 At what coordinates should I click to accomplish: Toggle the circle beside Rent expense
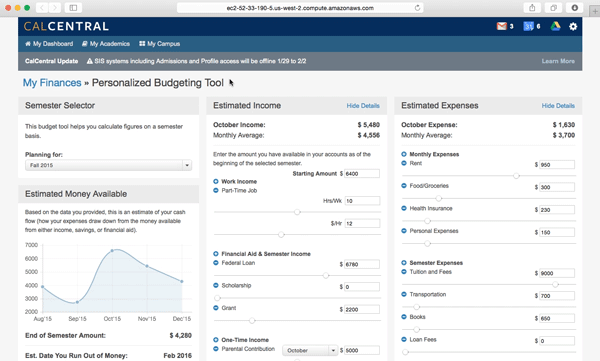click(404, 163)
